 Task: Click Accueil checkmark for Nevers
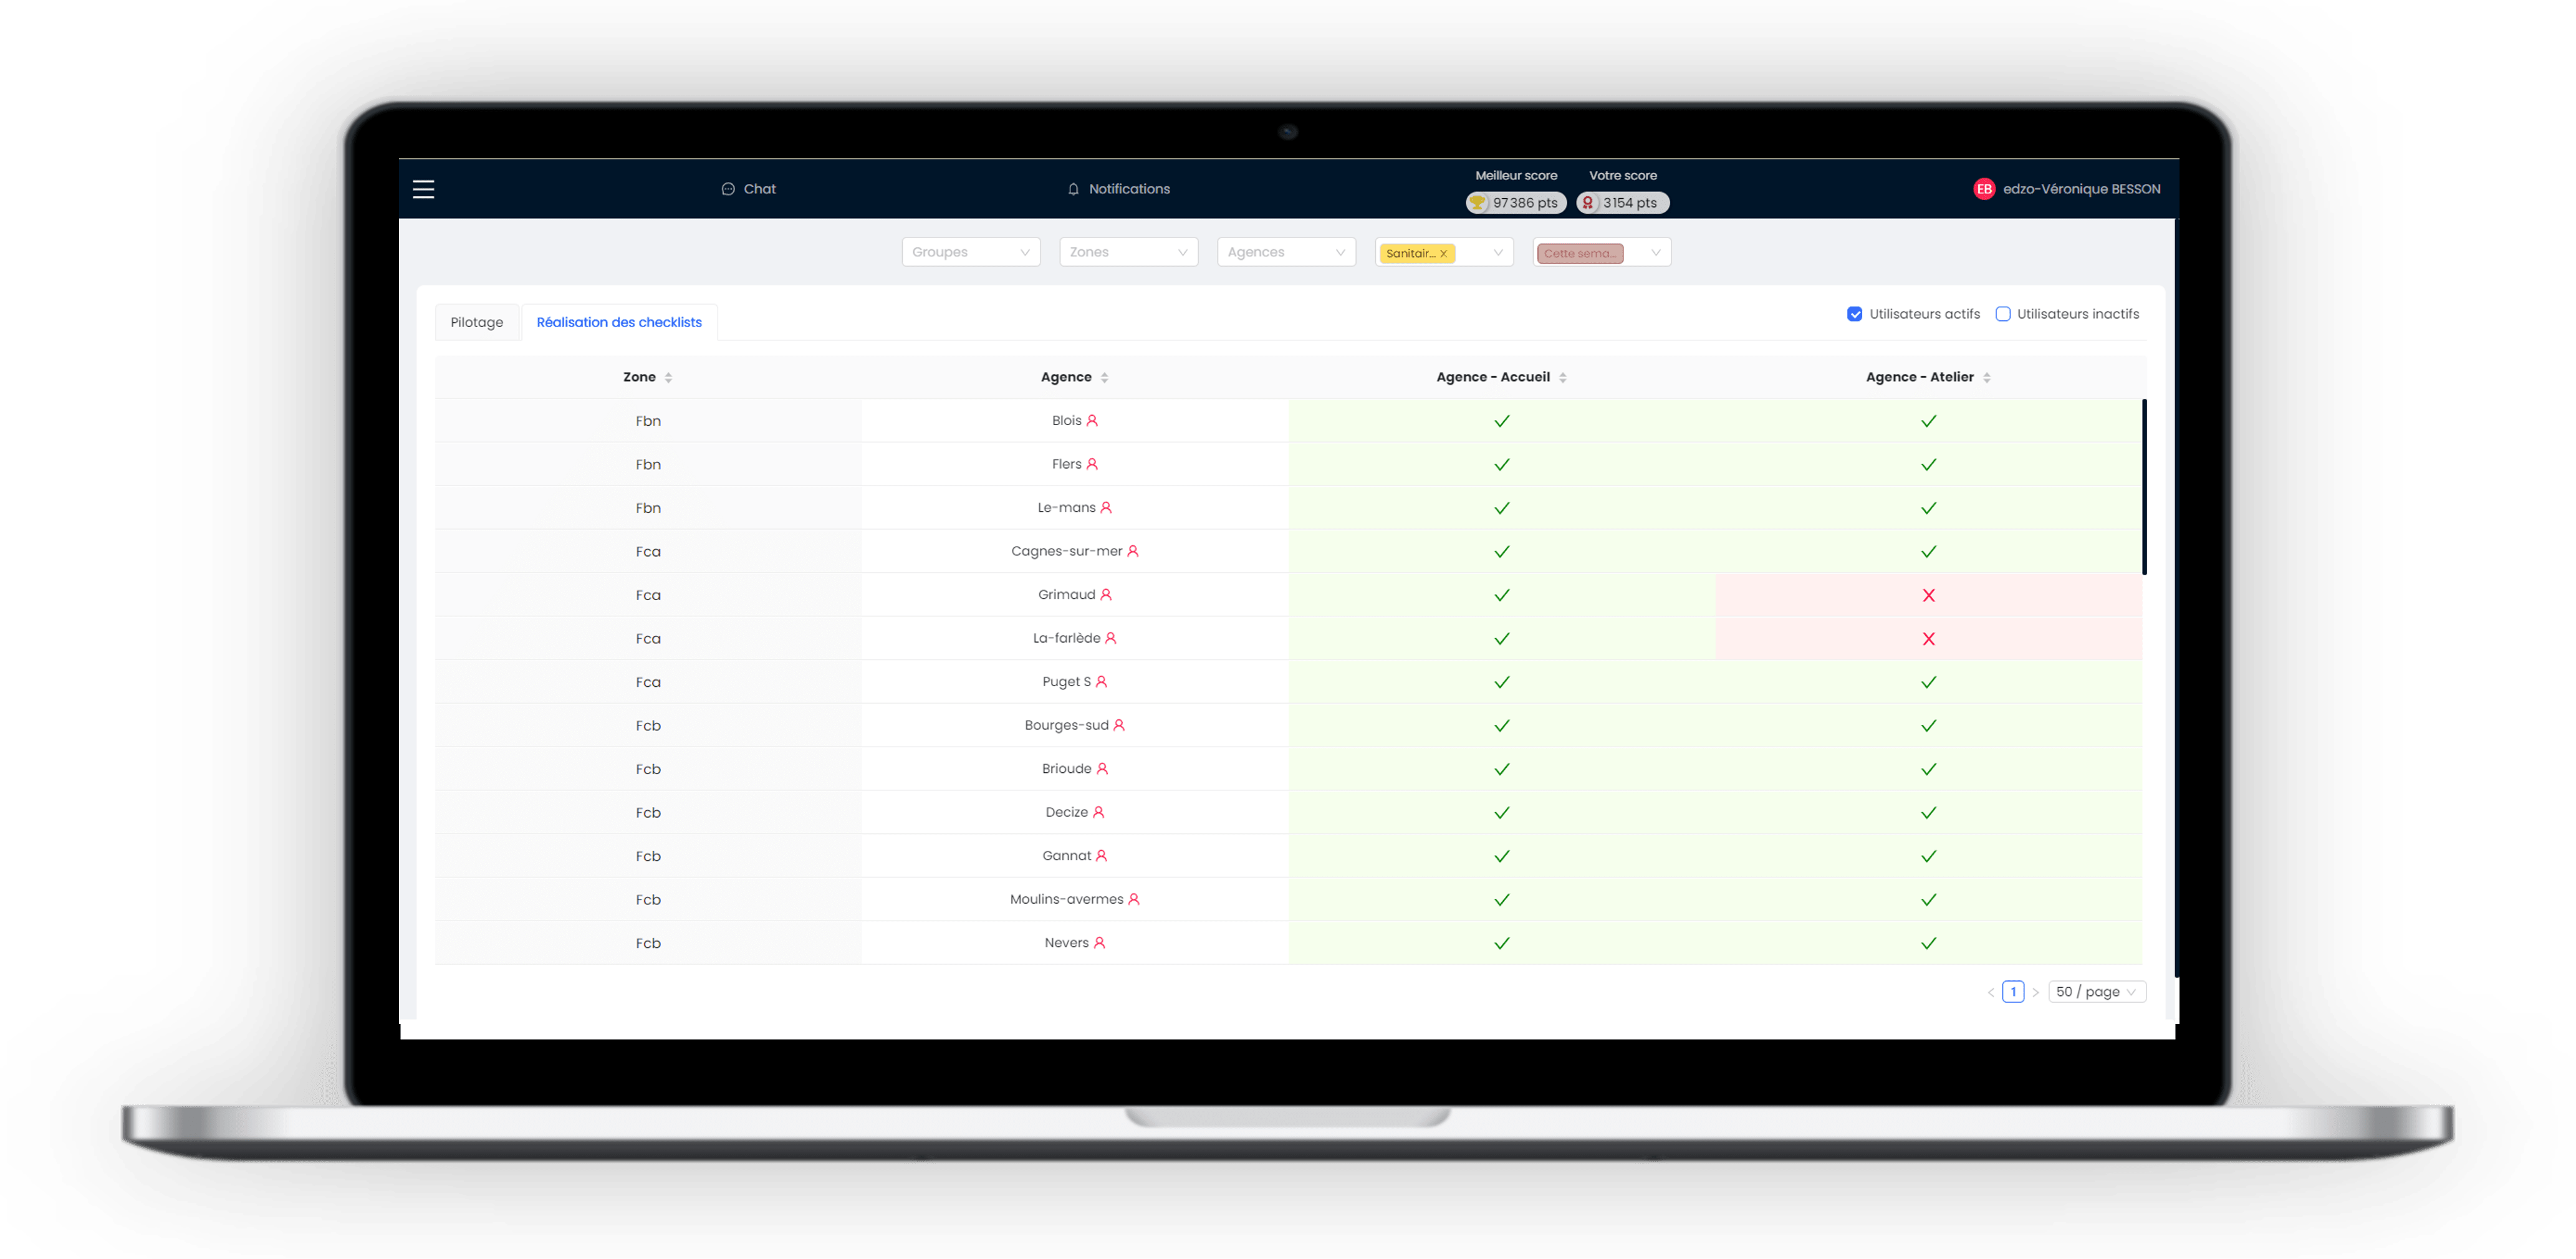(1501, 943)
